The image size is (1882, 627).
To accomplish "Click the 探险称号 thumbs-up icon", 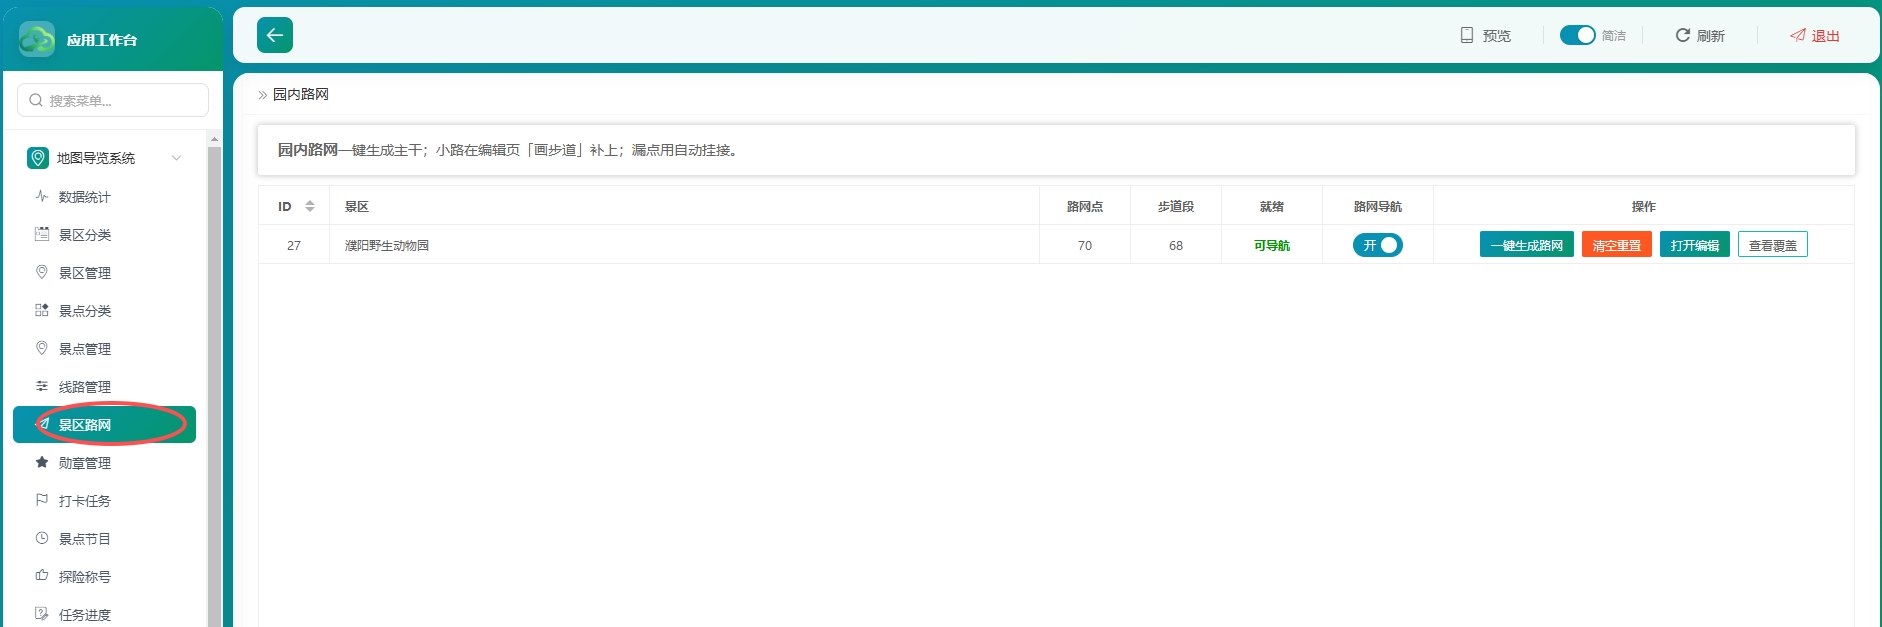I will [x=42, y=576].
